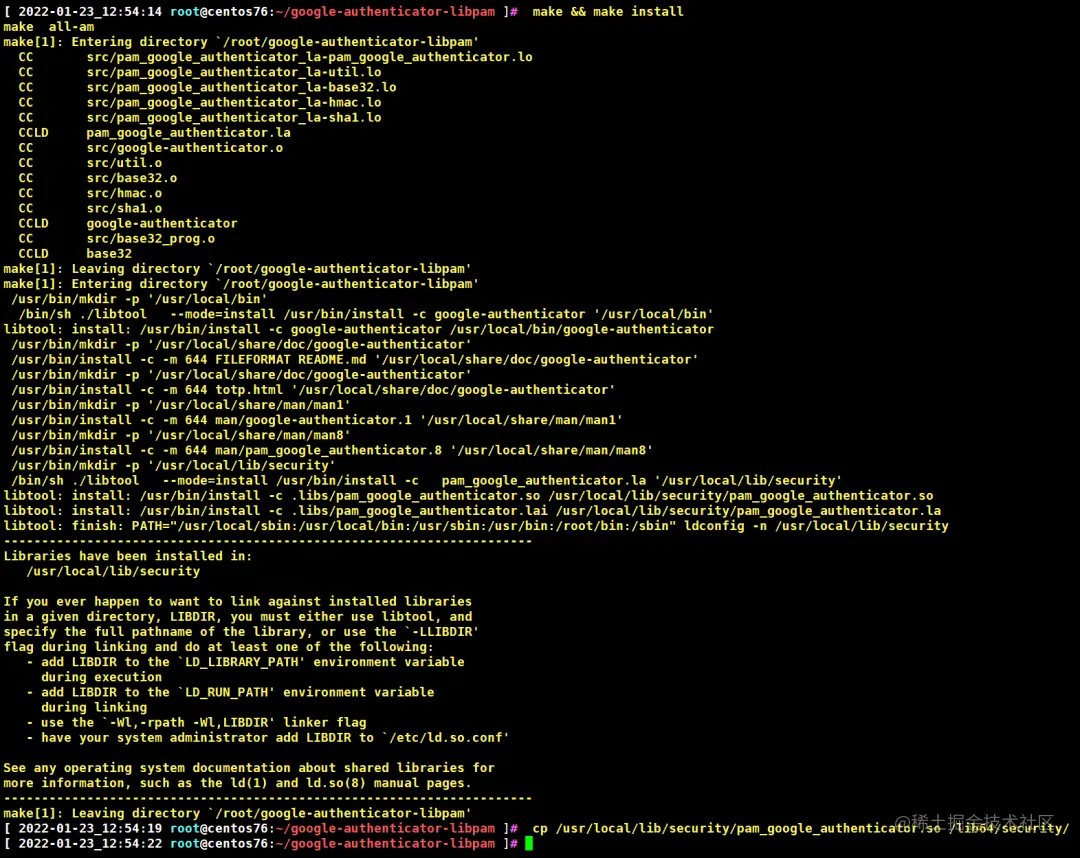The image size is (1080, 858).
Task: Click the src/base32.o compile line
Action: (x=98, y=178)
